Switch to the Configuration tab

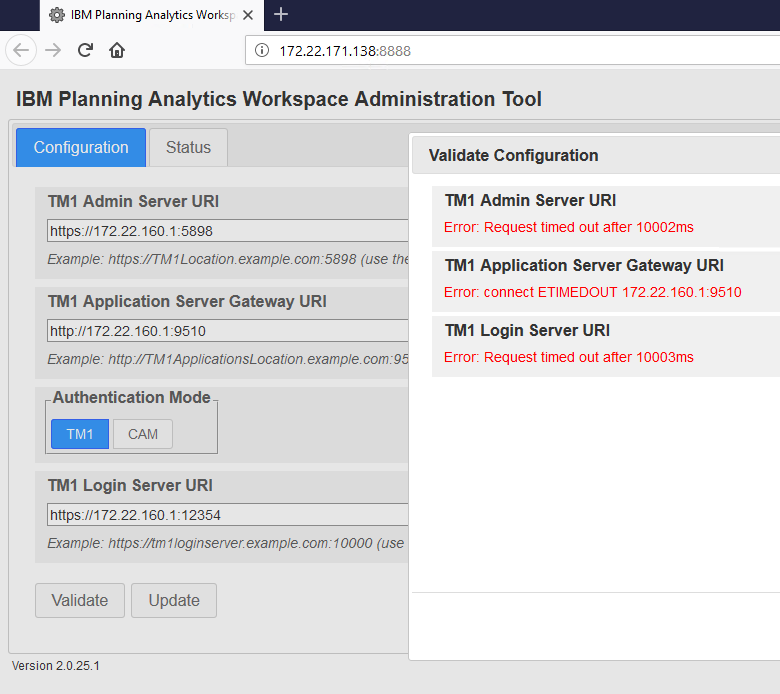[x=81, y=147]
